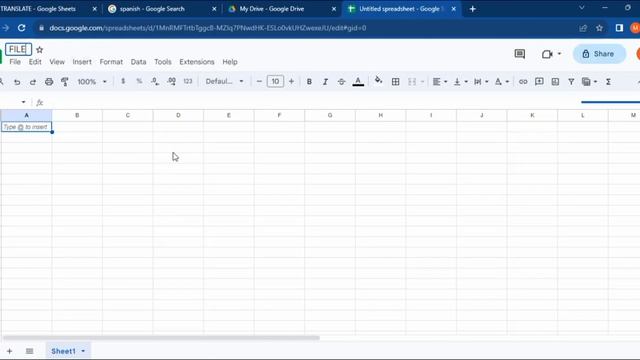This screenshot has width=640, height=360.
Task: Print the spreadsheet using printer icon
Action: (49, 82)
